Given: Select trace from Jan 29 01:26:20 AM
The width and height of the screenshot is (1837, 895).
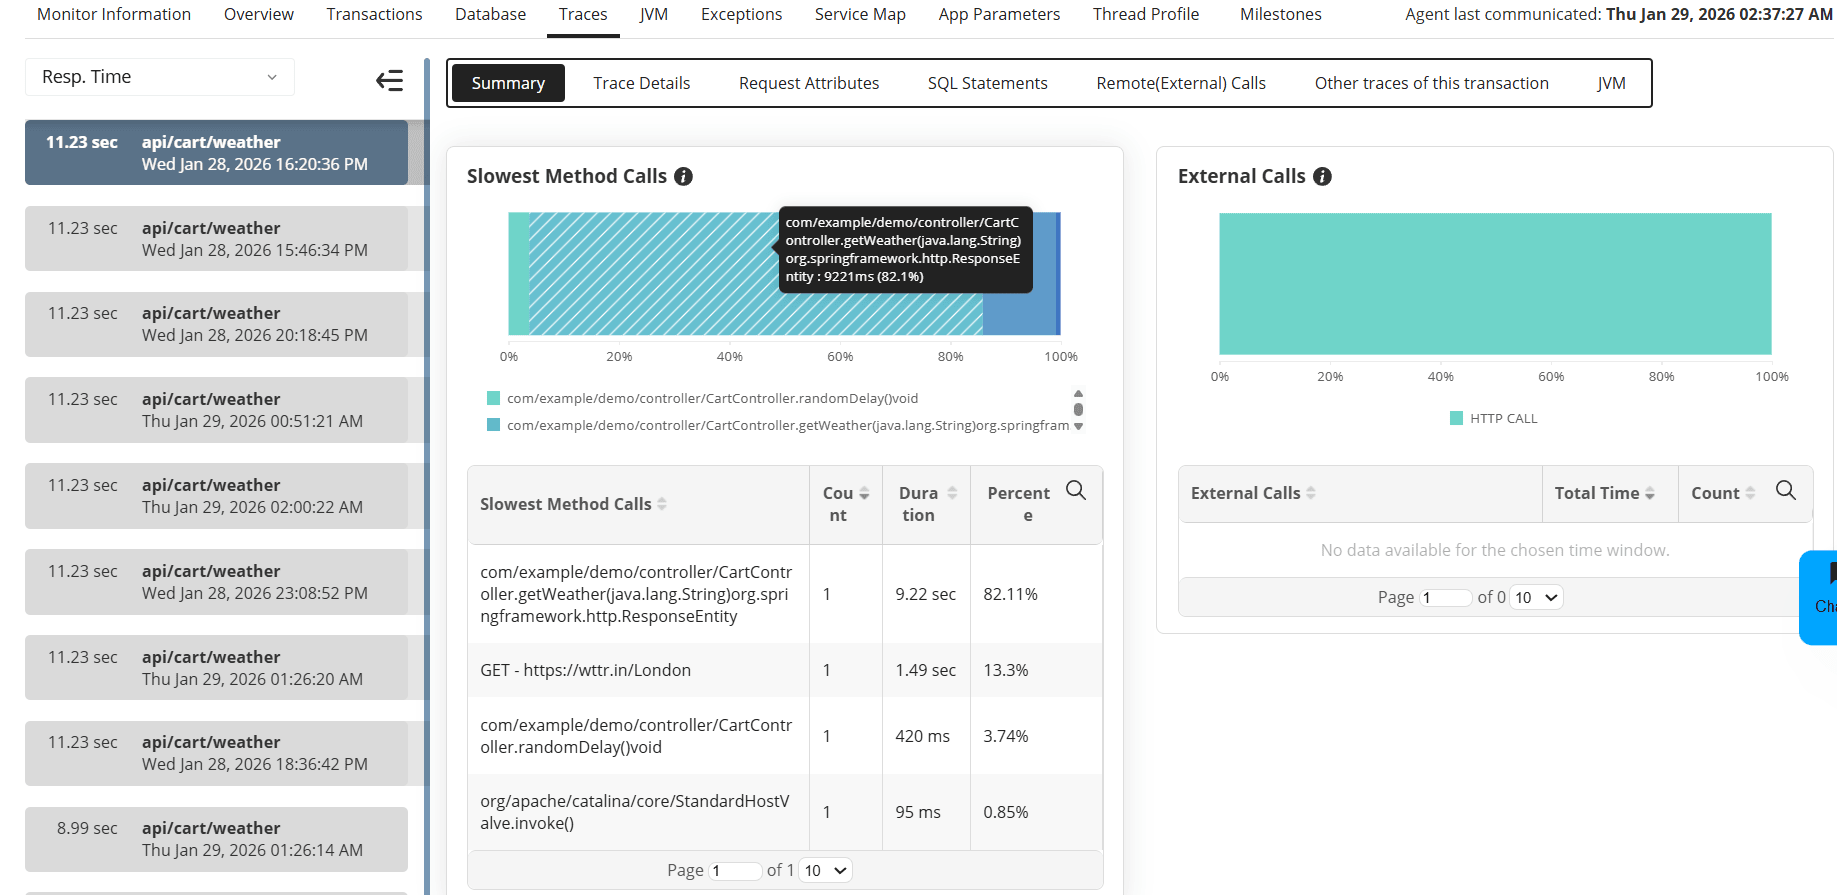Looking at the screenshot, I should [x=216, y=668].
